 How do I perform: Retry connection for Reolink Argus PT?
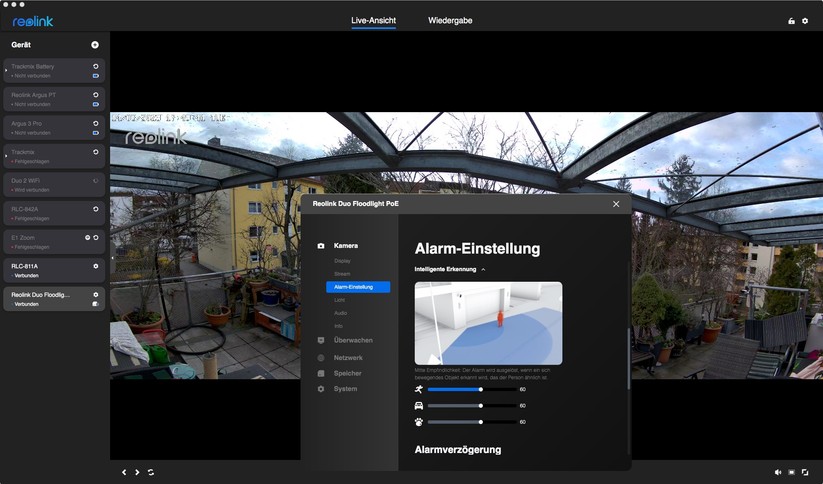coord(96,95)
